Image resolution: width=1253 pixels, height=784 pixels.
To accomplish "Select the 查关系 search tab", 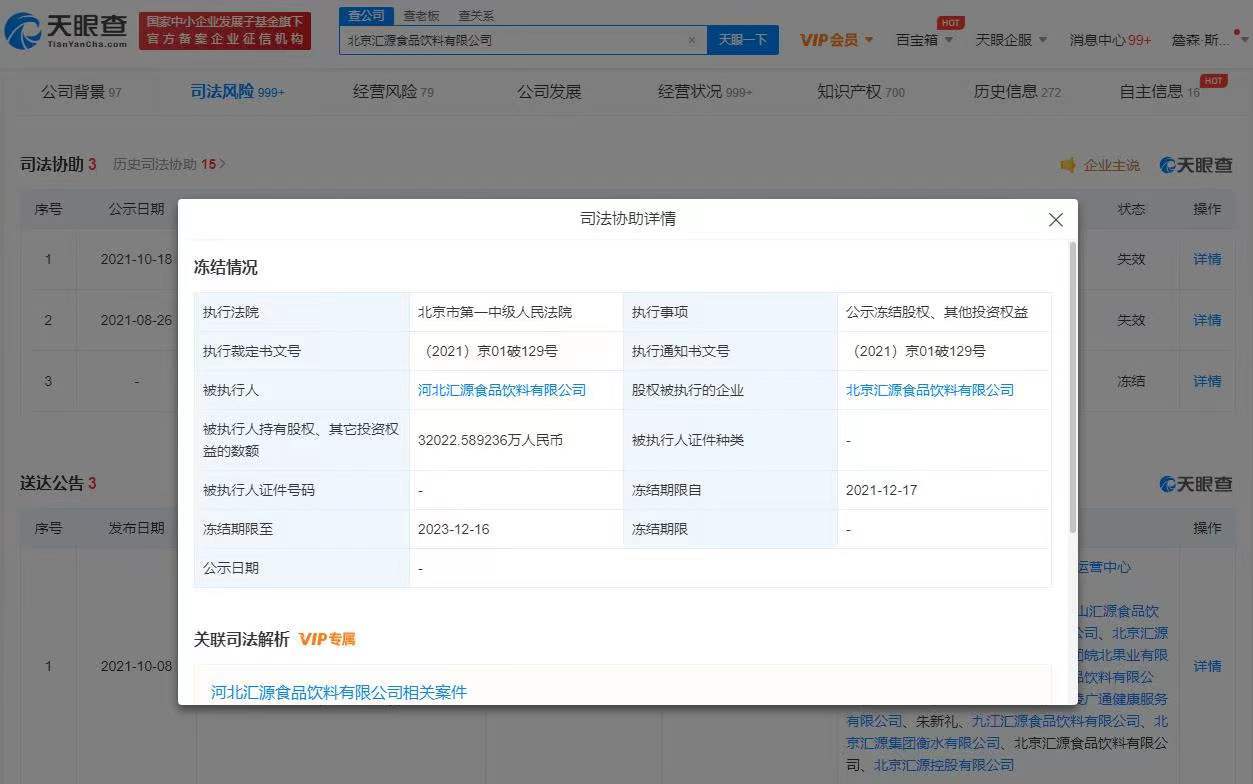I will click(x=476, y=16).
